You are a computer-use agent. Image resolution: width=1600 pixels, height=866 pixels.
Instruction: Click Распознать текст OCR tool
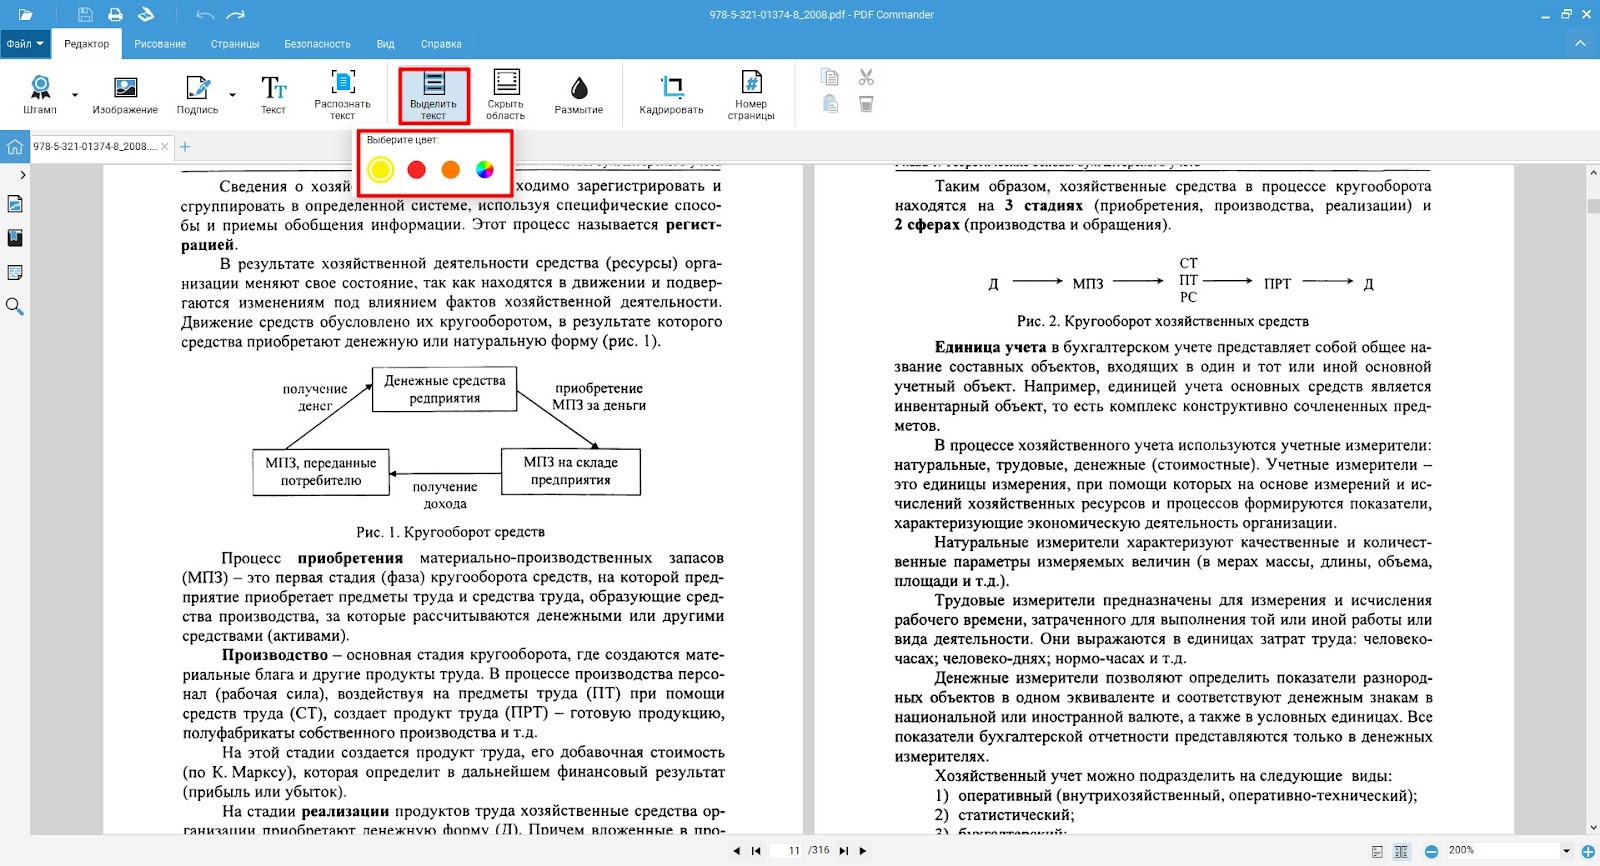(342, 94)
